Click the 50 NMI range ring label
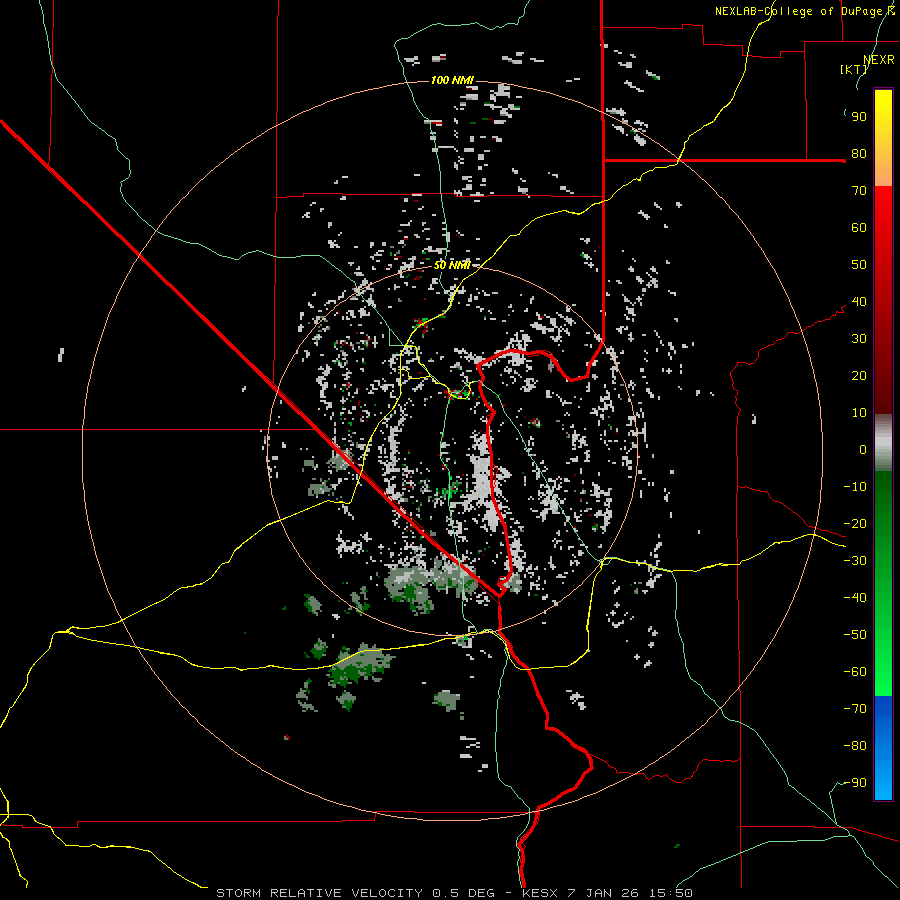Viewport: 900px width, 900px height. tap(452, 265)
